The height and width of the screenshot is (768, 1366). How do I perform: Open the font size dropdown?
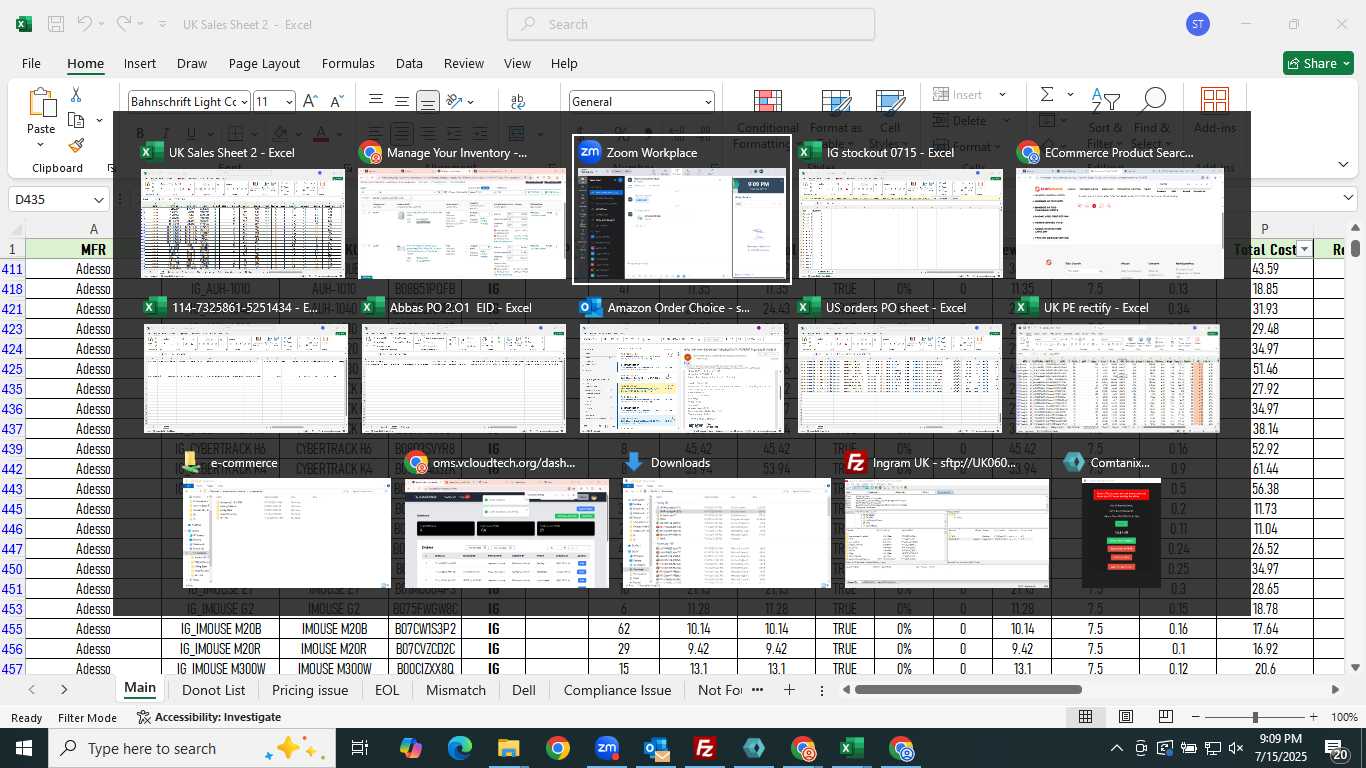click(x=289, y=101)
